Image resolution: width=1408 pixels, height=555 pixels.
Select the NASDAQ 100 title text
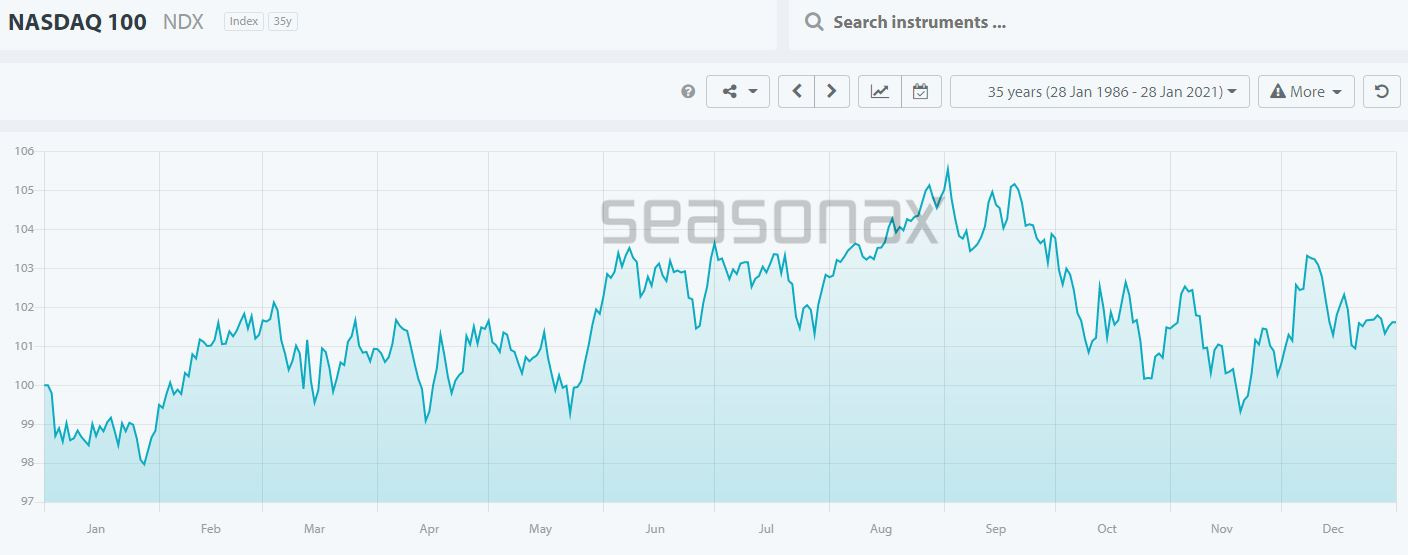(77, 22)
